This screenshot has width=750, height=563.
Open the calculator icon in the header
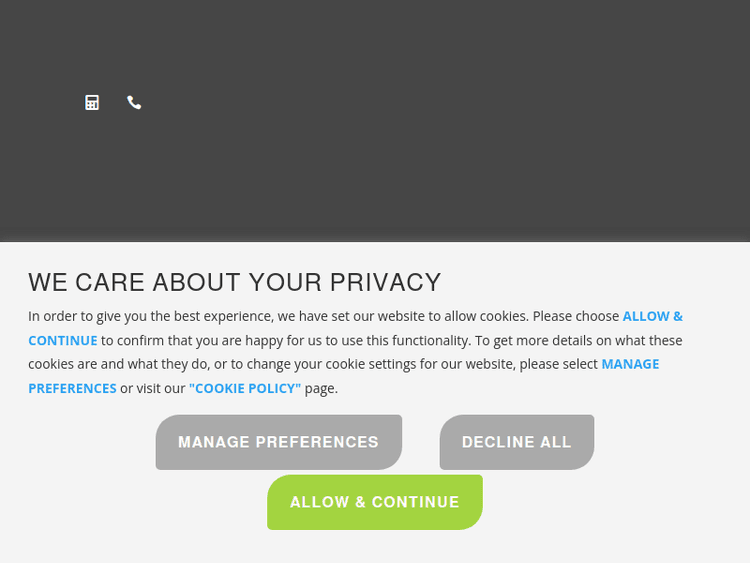(92, 102)
